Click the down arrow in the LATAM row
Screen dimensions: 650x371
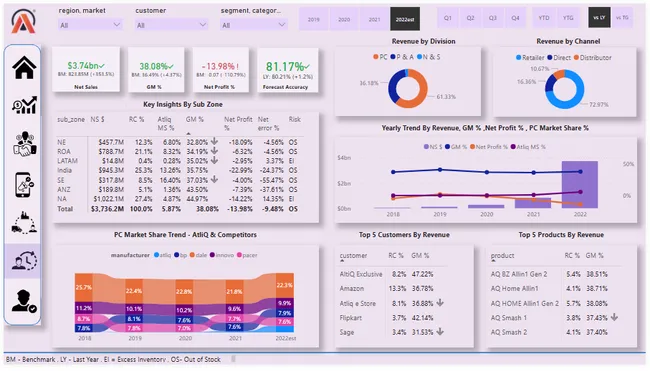(x=214, y=160)
